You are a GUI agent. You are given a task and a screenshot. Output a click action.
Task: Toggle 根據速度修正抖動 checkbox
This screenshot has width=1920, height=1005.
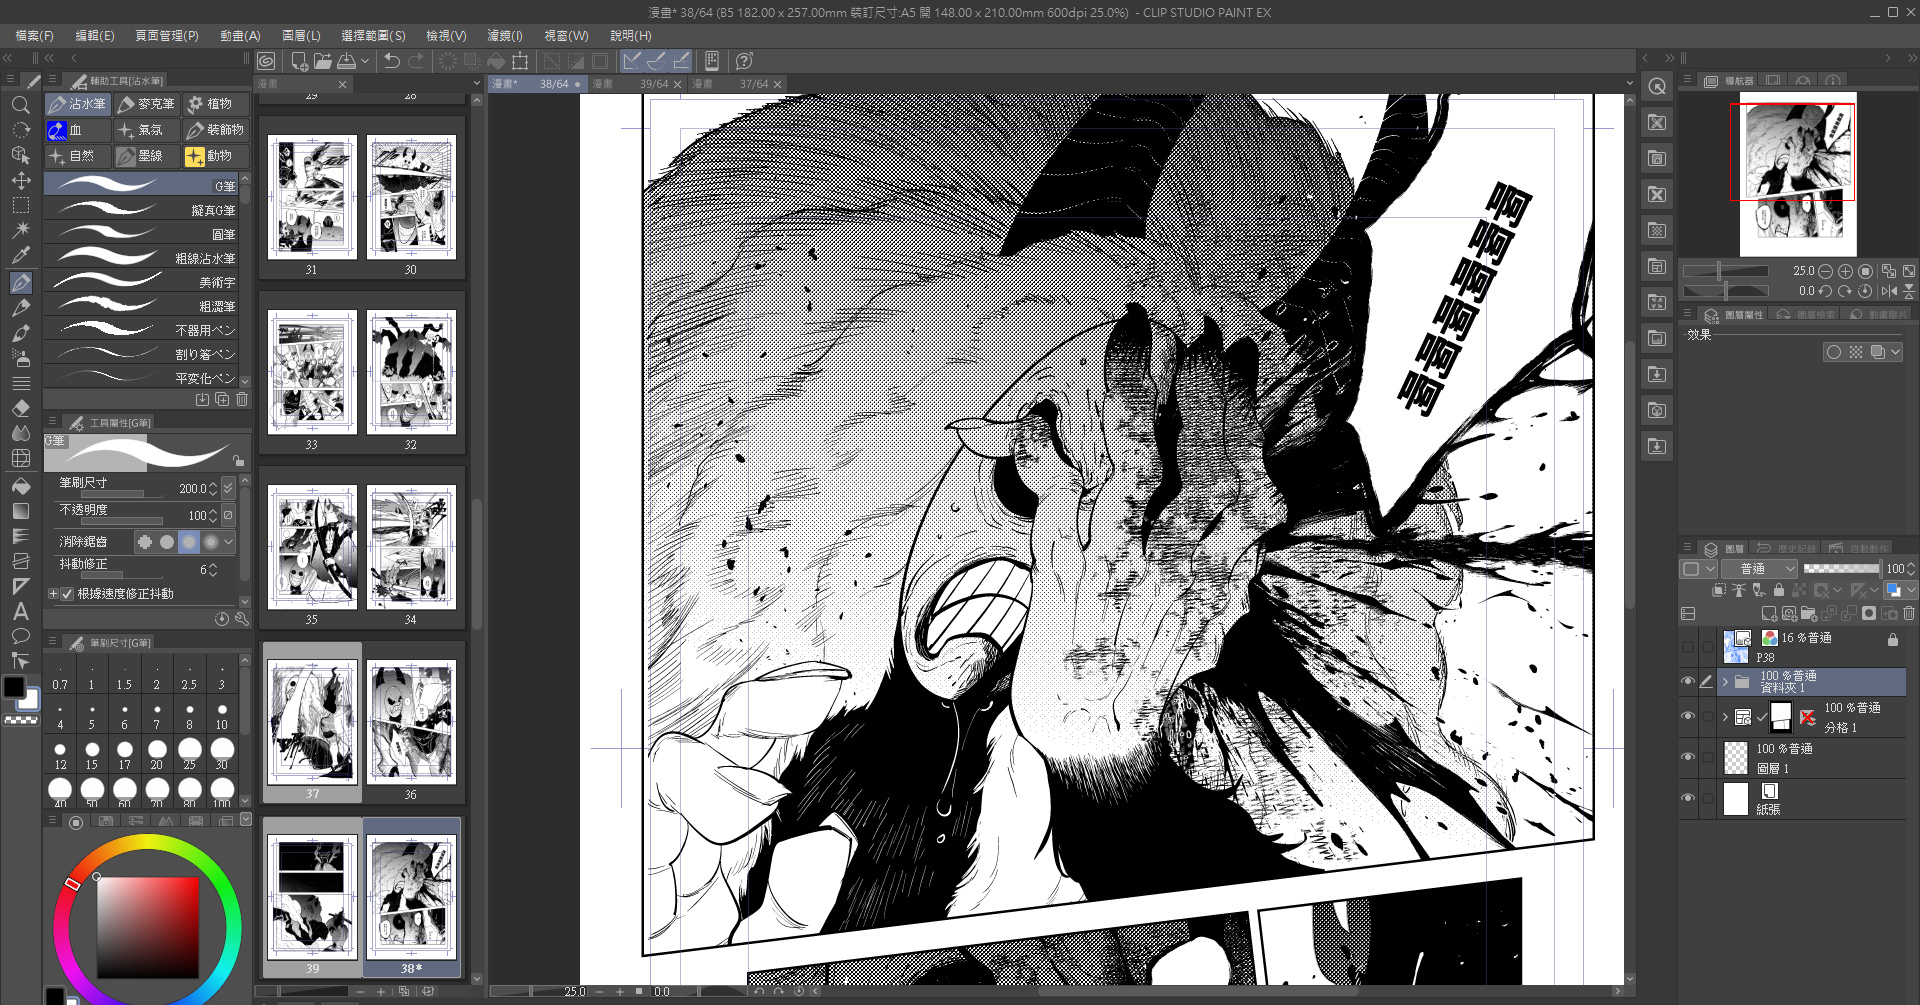(x=67, y=594)
